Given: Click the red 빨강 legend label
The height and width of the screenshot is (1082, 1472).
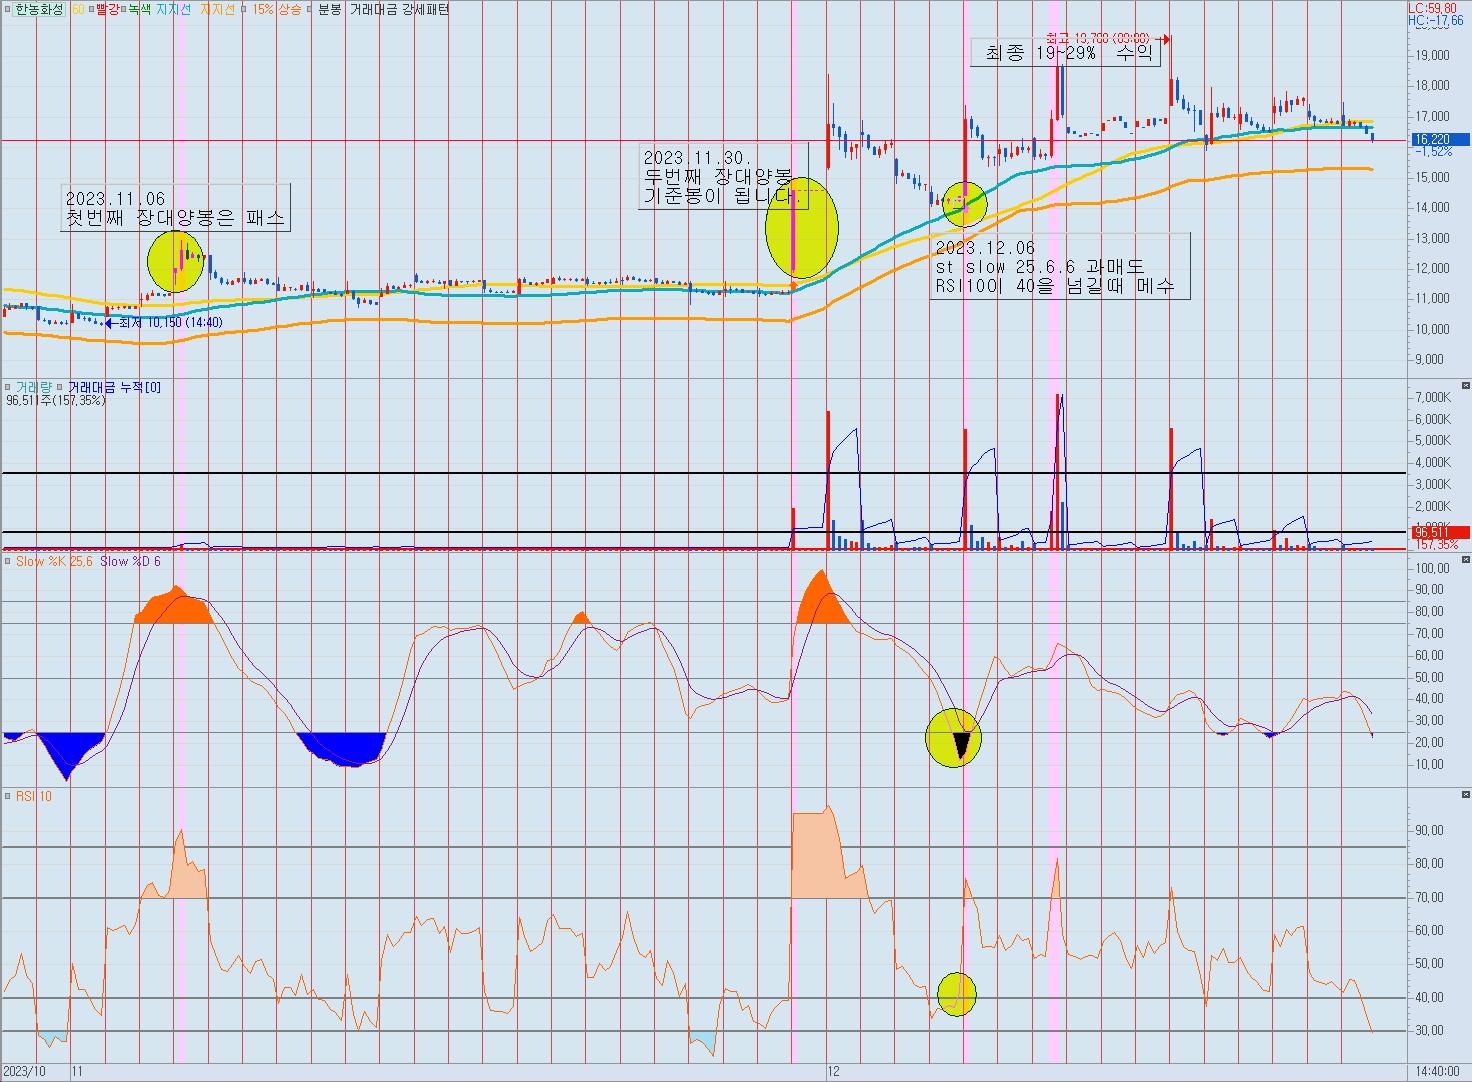Looking at the screenshot, I should (106, 9).
